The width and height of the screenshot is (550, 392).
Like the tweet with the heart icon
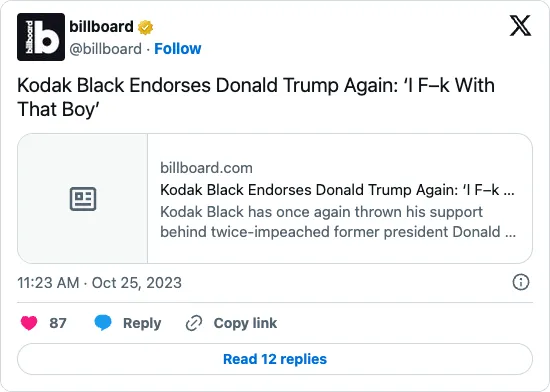point(29,323)
